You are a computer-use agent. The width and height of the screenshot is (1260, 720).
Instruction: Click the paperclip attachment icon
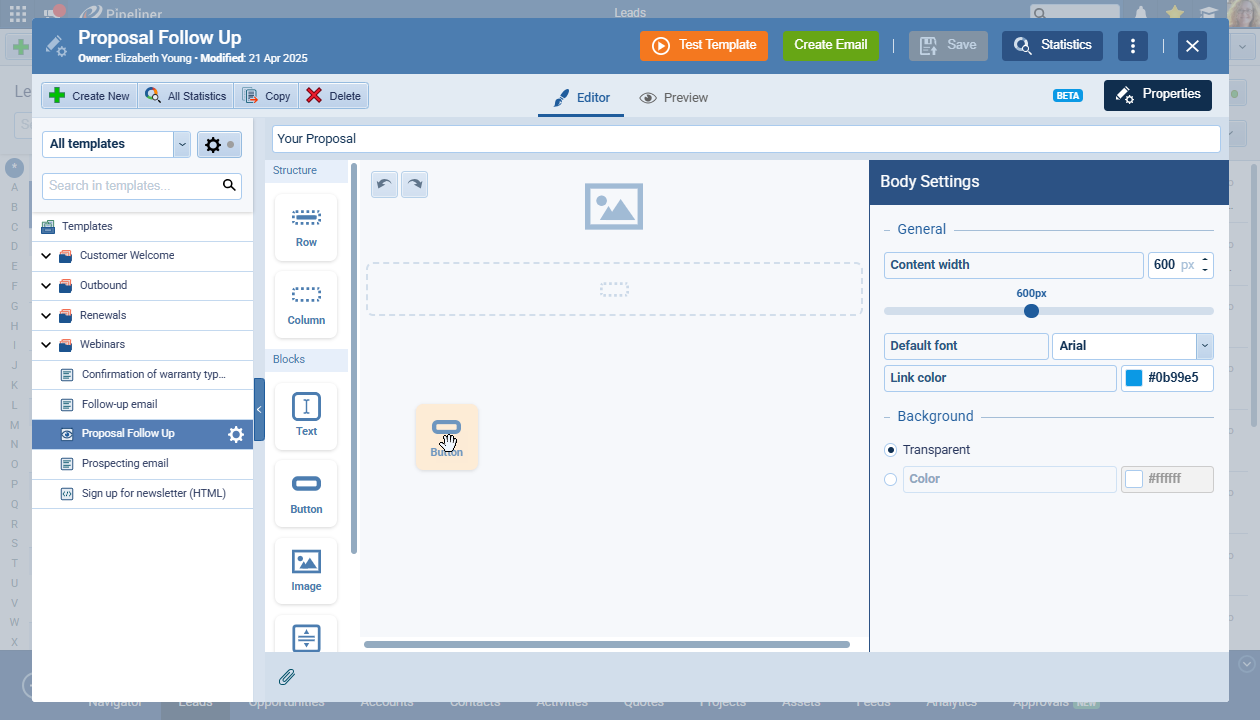(x=287, y=677)
